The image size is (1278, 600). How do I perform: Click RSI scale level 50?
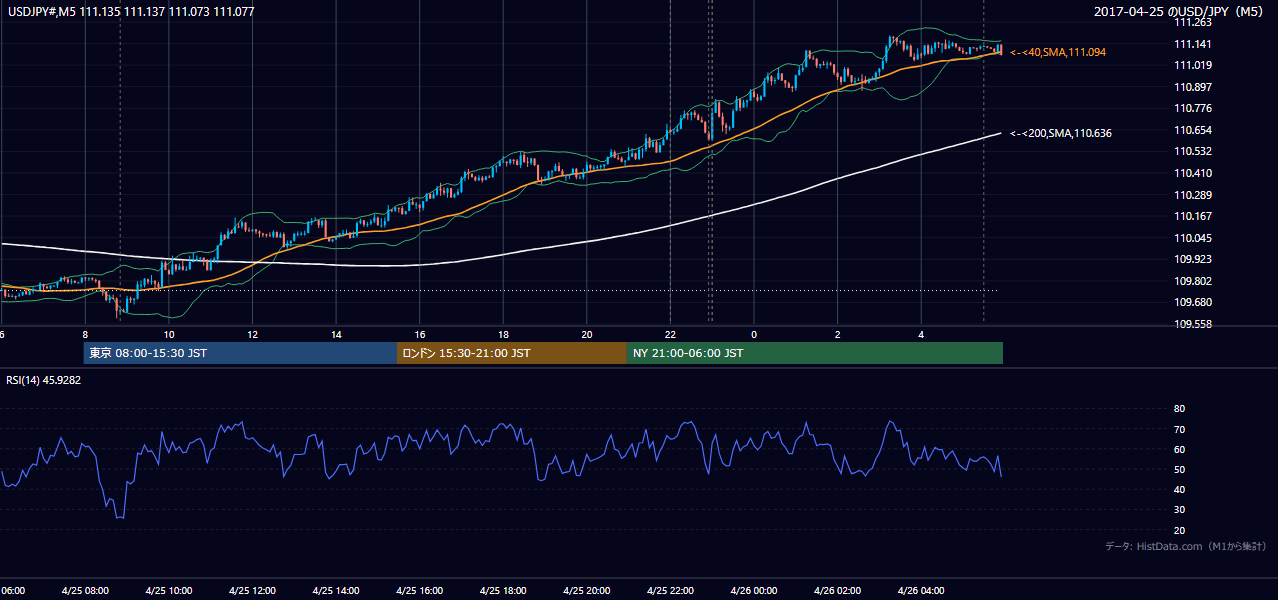point(1179,469)
